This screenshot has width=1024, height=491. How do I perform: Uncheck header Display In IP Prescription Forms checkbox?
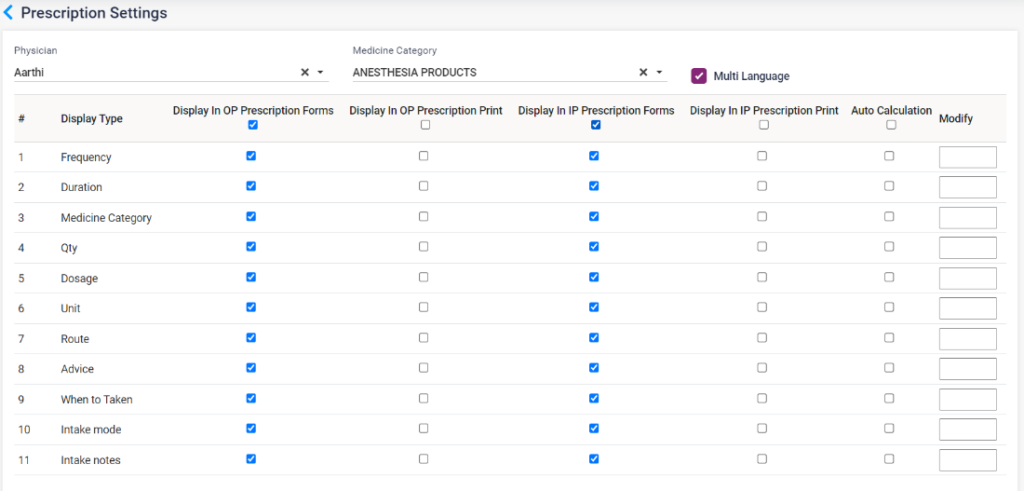pos(596,125)
